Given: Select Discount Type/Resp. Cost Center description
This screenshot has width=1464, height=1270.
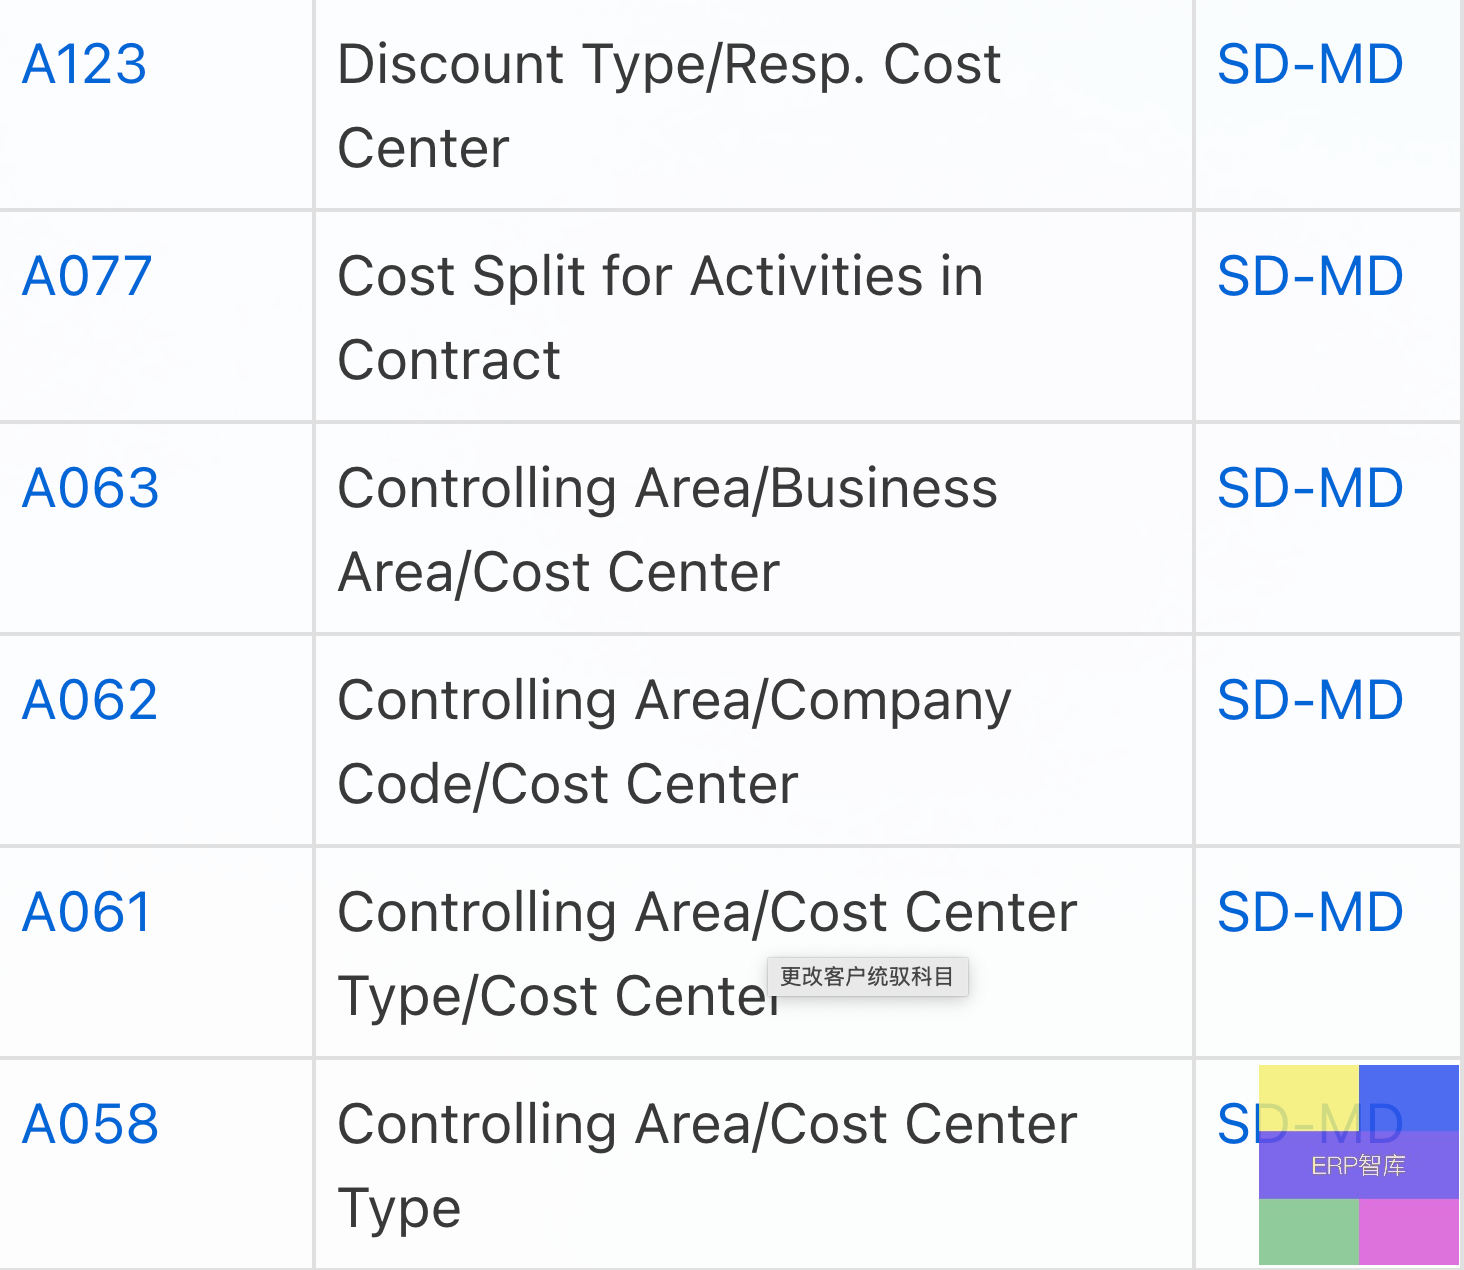Looking at the screenshot, I should click(x=669, y=107).
